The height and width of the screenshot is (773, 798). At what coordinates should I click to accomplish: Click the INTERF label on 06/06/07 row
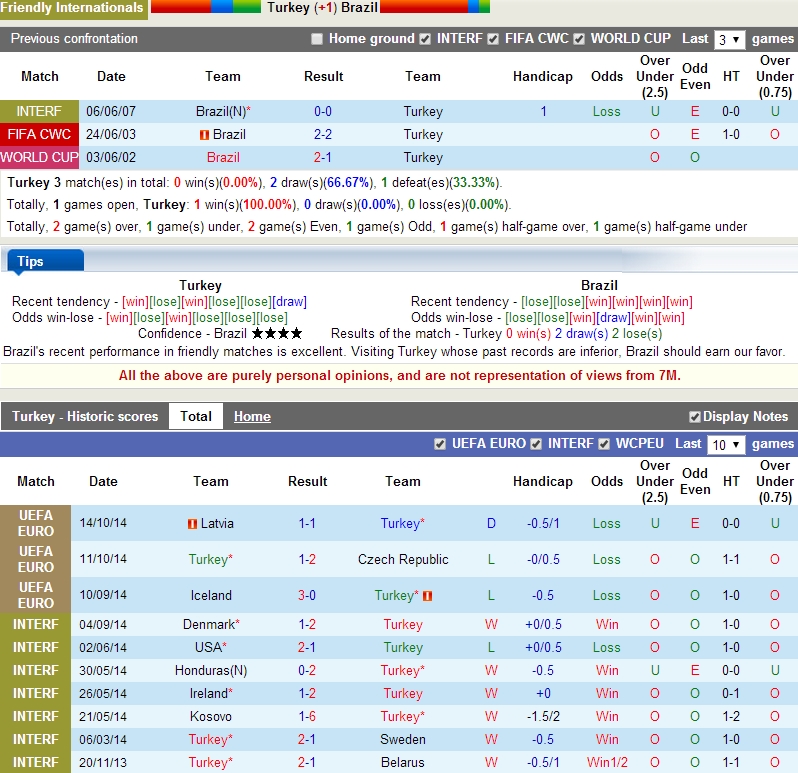(x=39, y=111)
